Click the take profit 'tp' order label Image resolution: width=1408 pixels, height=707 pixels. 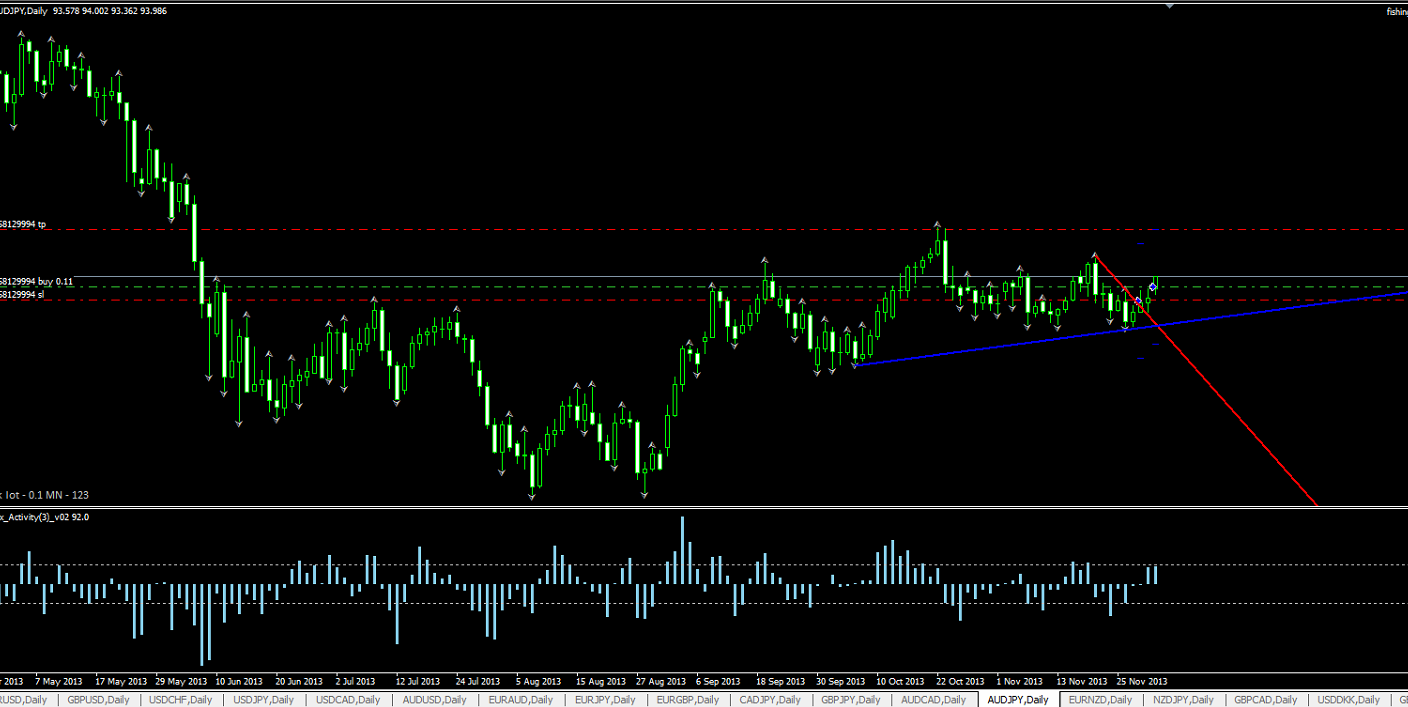point(22,225)
